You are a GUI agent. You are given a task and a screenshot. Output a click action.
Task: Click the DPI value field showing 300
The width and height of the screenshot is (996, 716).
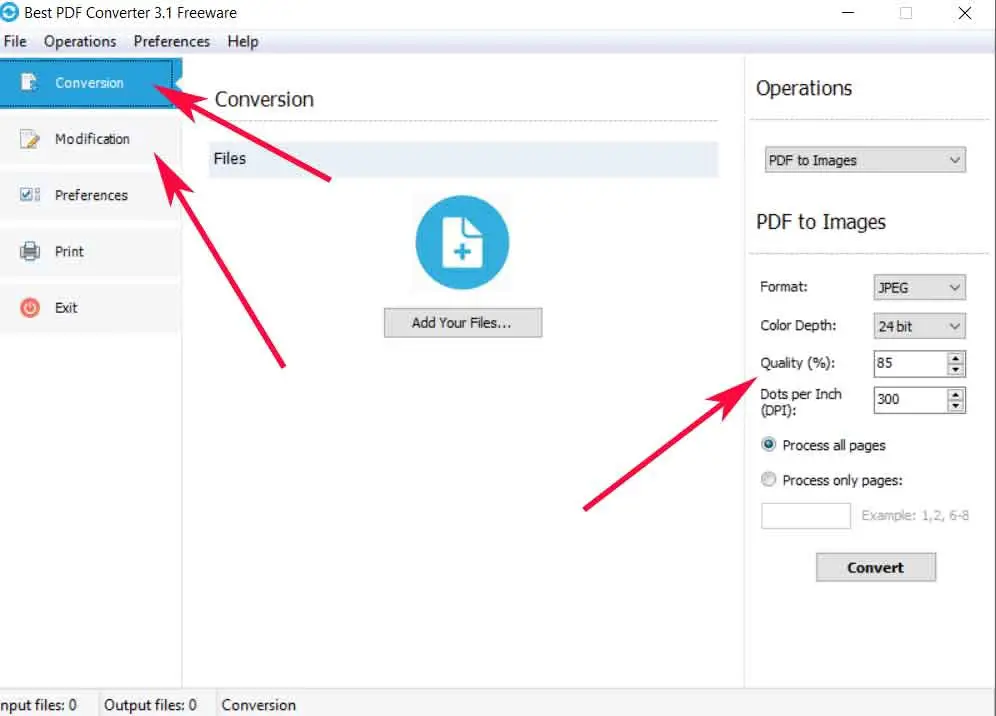click(910, 400)
